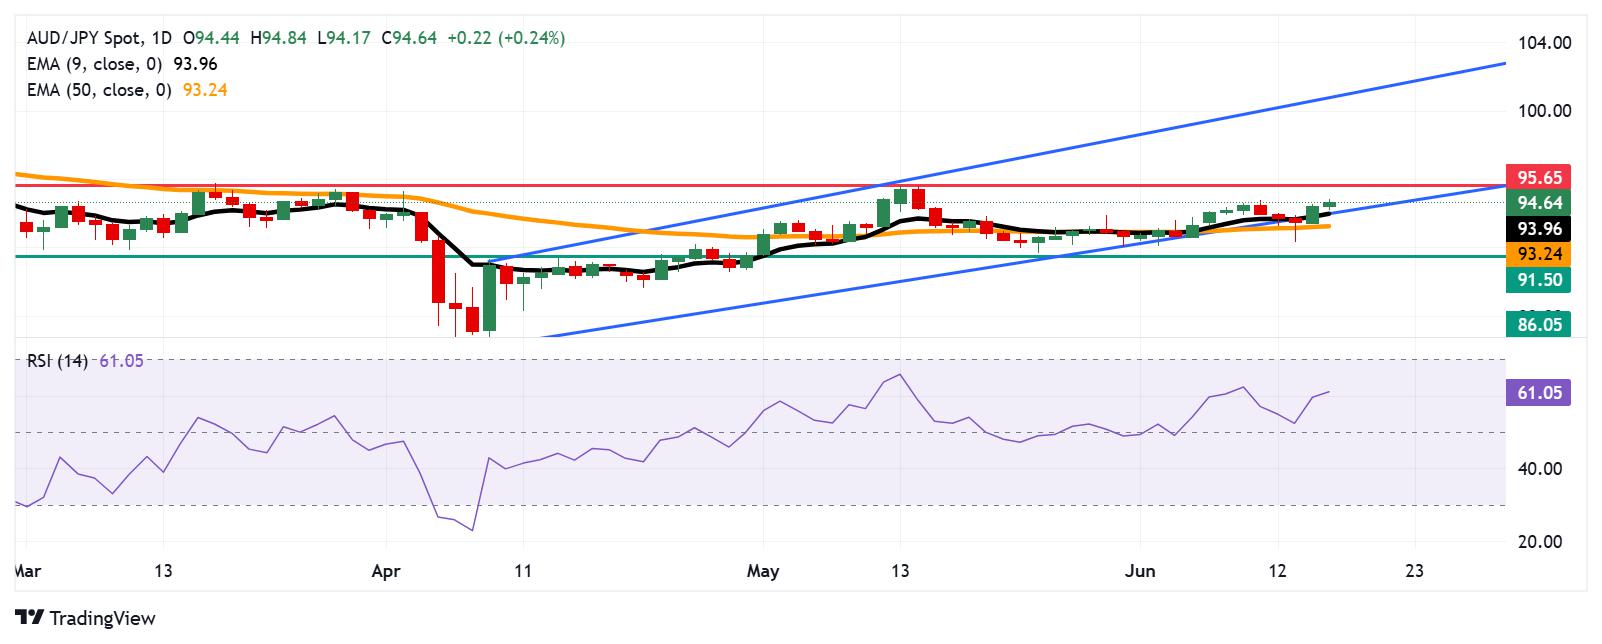This screenshot has width=1602, height=644.
Task: Click the 0.24% change value in header
Action: coord(536,38)
